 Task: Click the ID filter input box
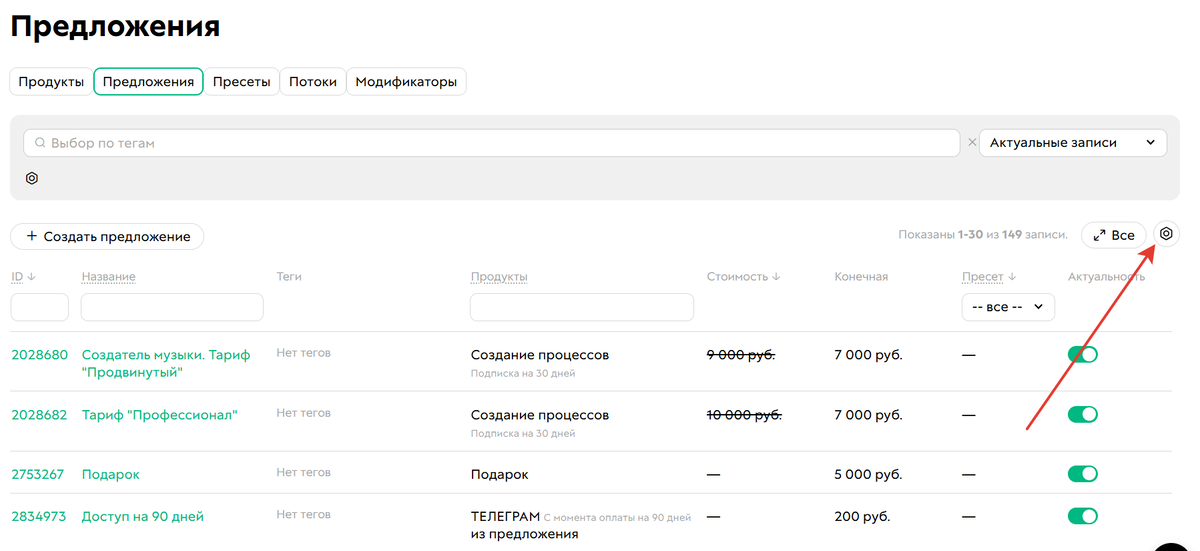[x=39, y=307]
